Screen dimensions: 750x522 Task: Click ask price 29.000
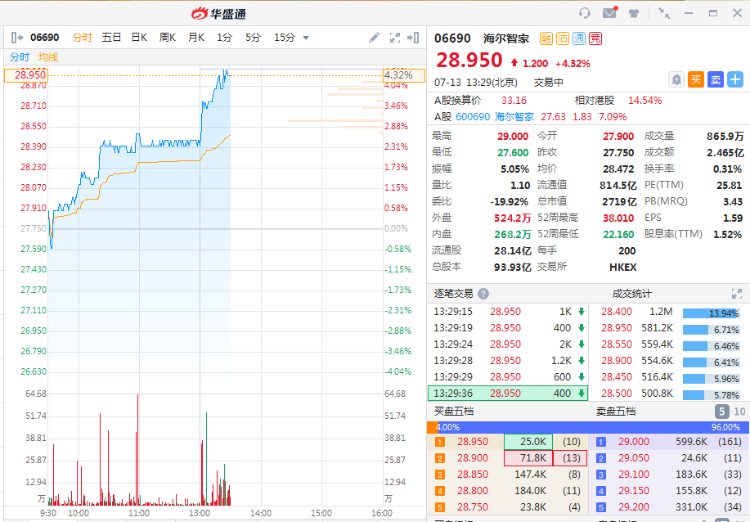(x=634, y=442)
